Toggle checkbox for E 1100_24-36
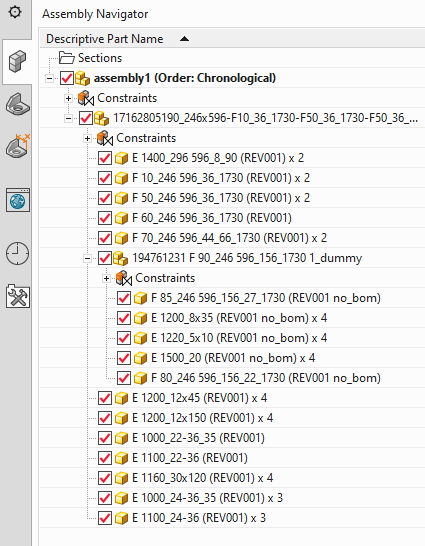The image size is (425, 546). coord(105,518)
